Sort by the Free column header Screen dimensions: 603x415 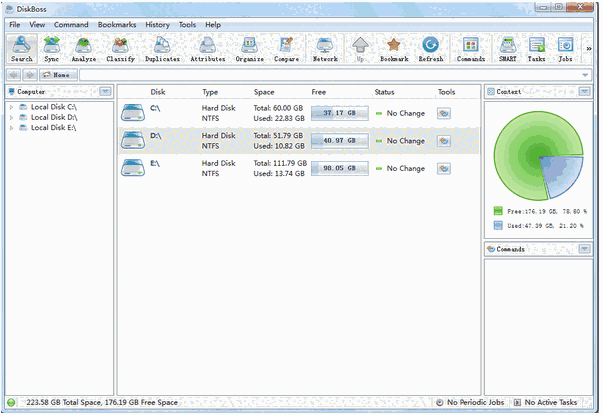click(x=318, y=92)
